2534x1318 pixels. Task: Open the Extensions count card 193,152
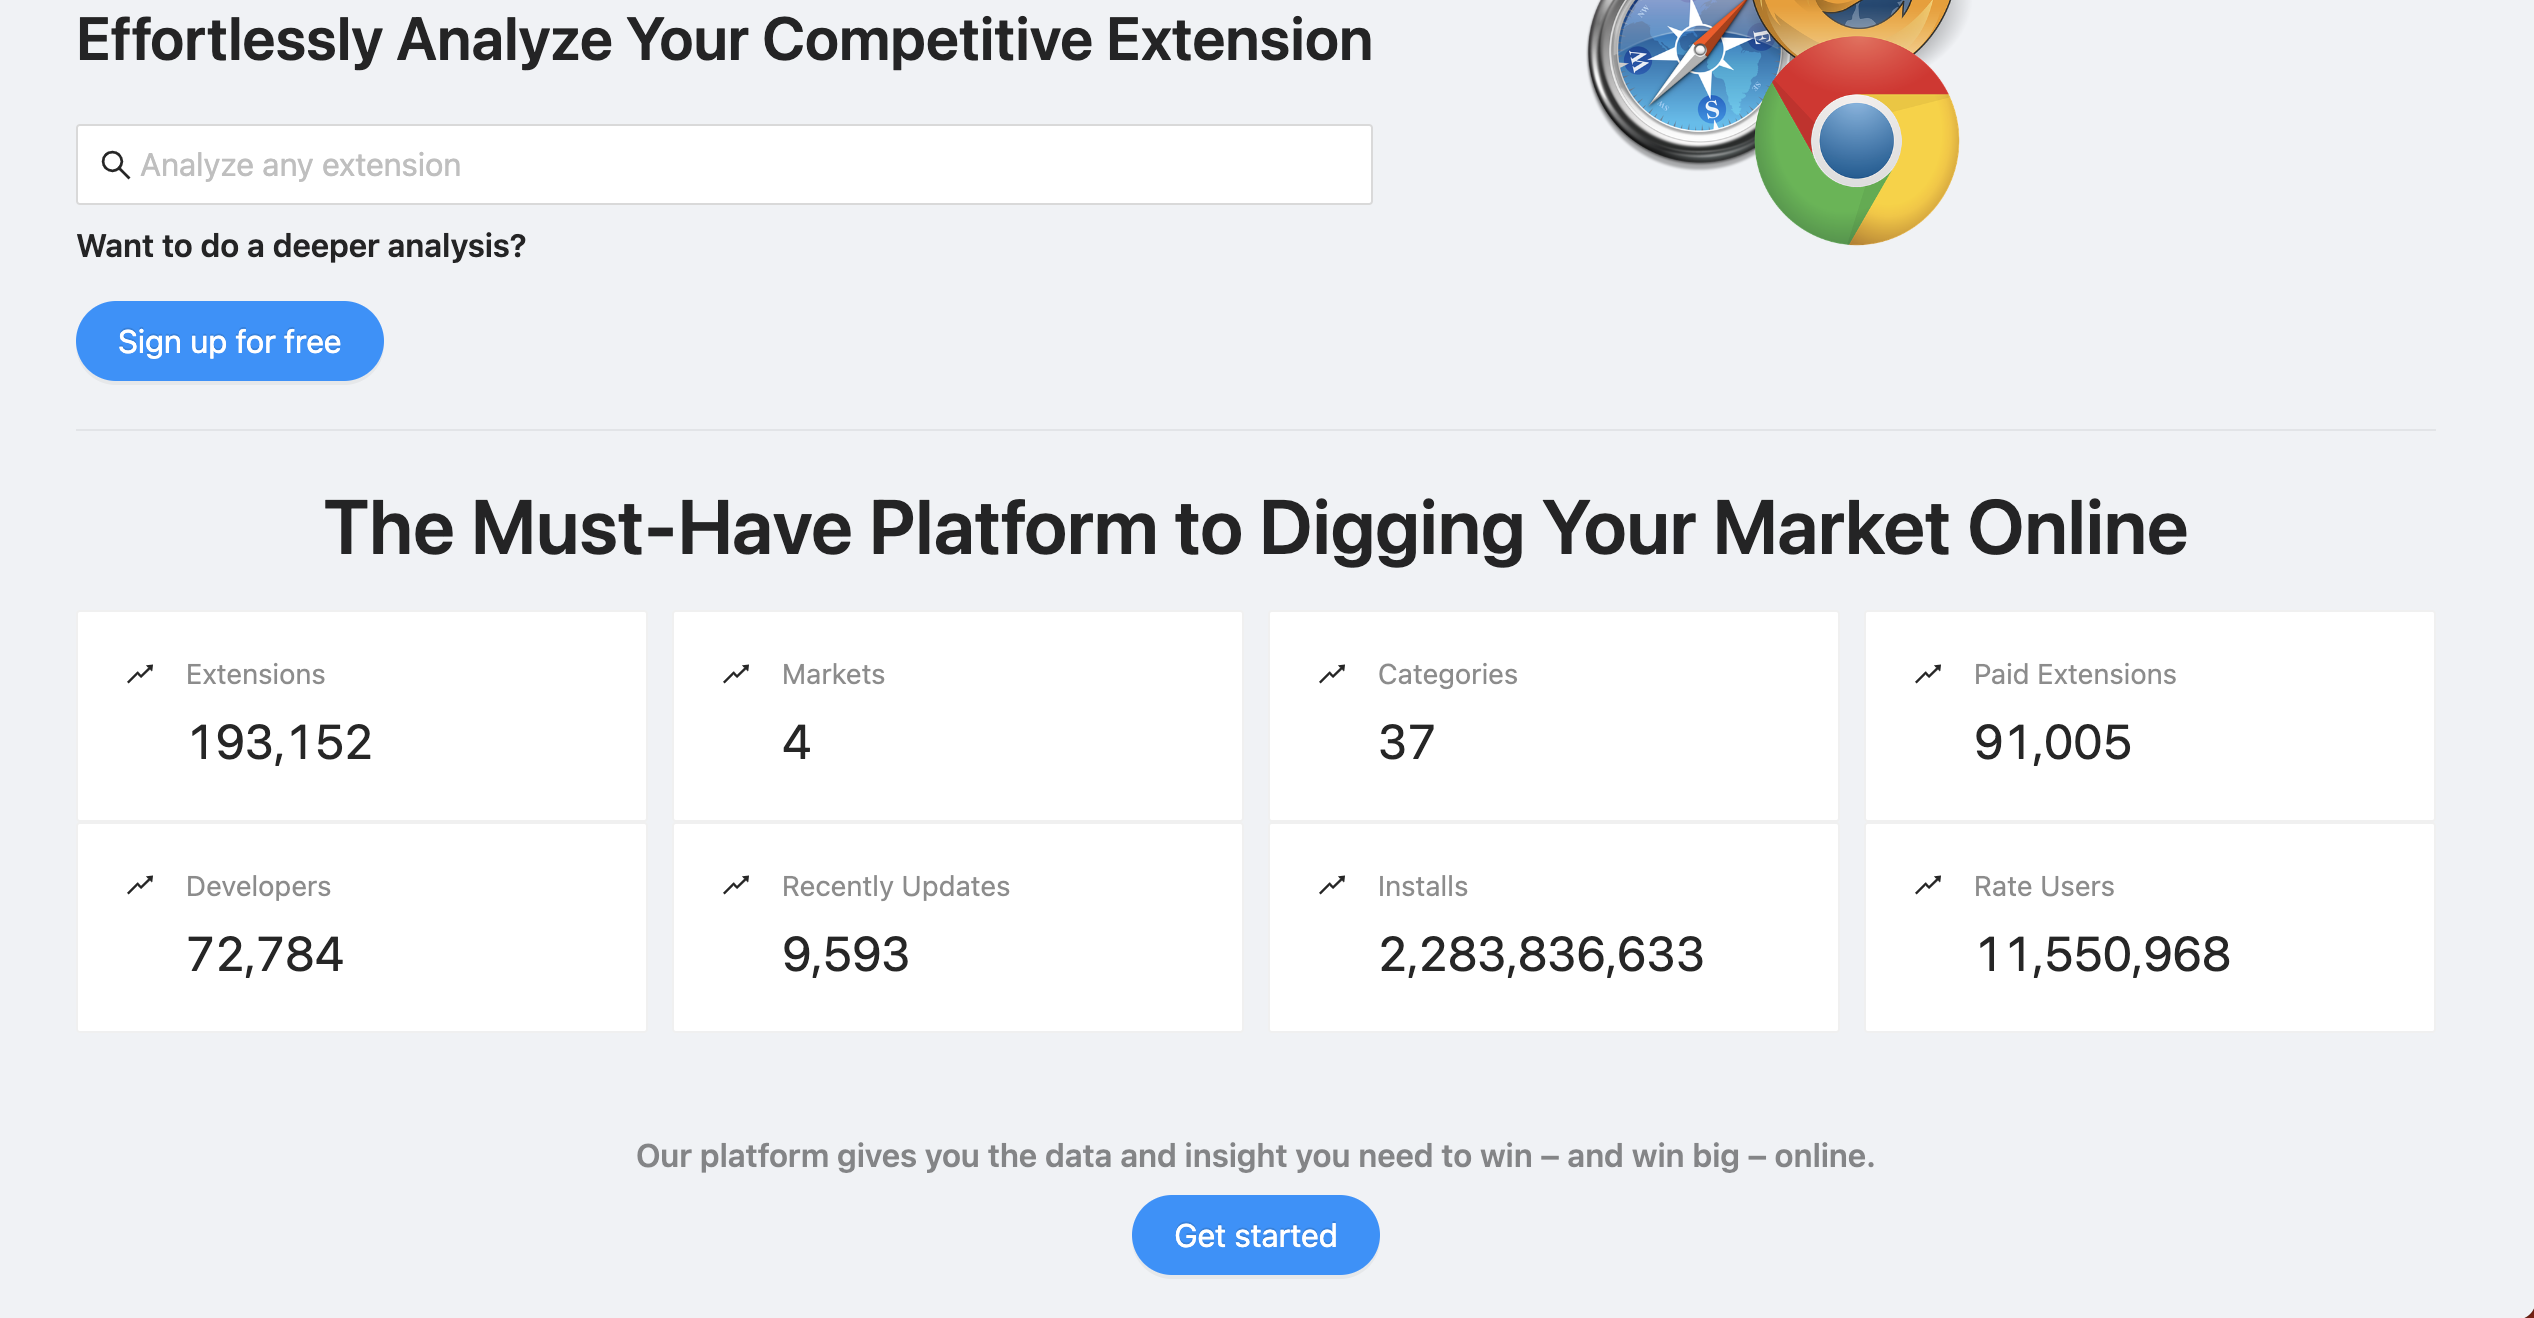[362, 716]
